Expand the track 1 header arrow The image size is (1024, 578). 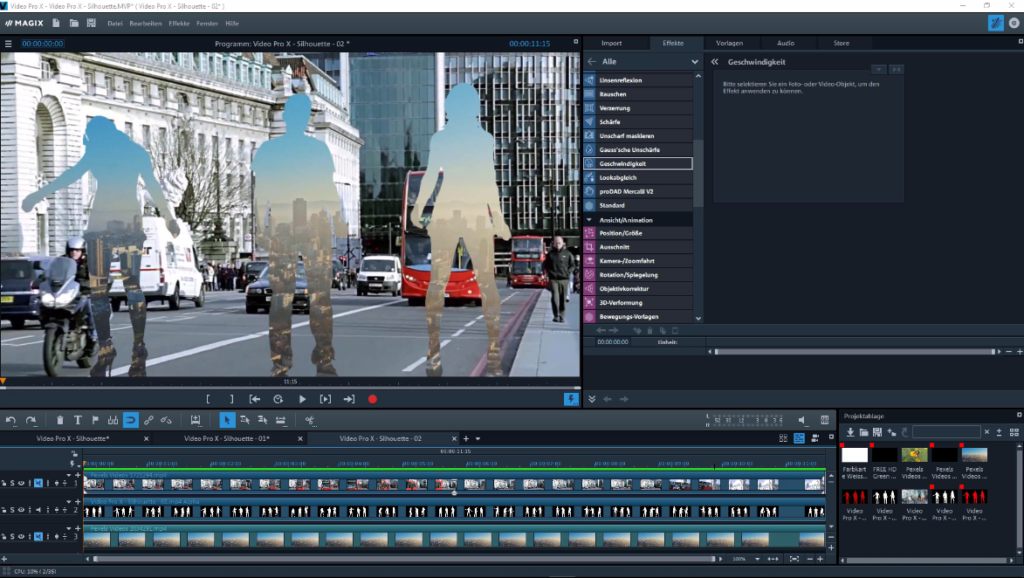point(69,475)
